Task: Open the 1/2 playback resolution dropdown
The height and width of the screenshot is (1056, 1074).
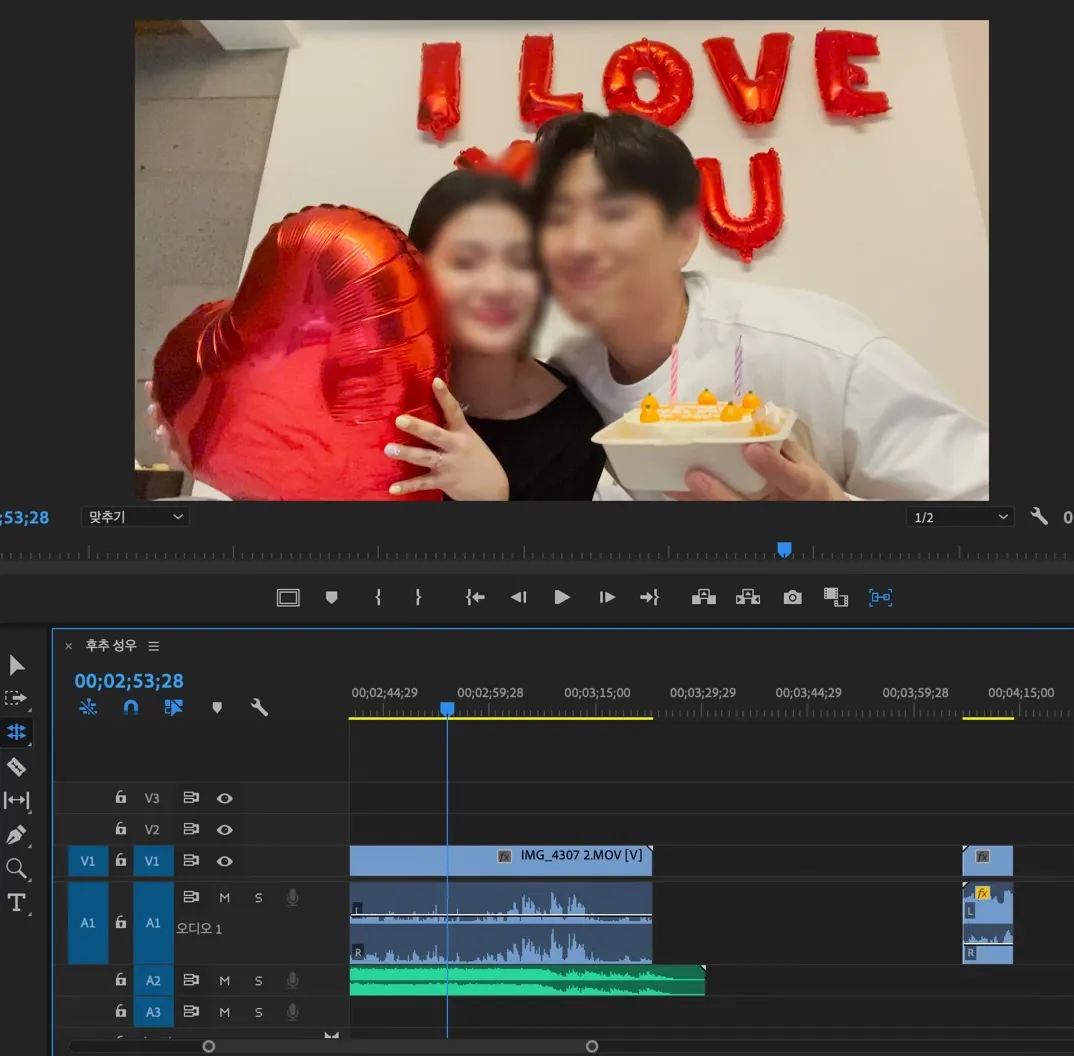Action: click(960, 516)
